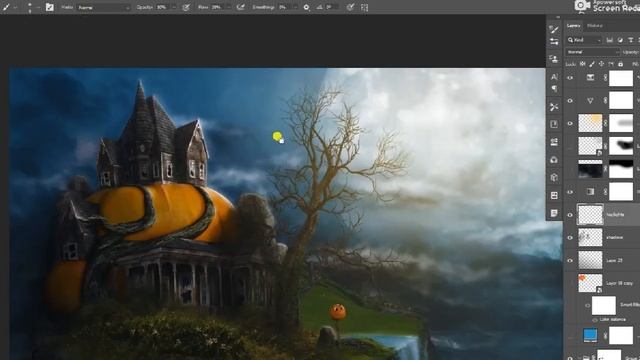Toggle pressure for opacity icon
This screenshot has height=360, width=640.
186,7
